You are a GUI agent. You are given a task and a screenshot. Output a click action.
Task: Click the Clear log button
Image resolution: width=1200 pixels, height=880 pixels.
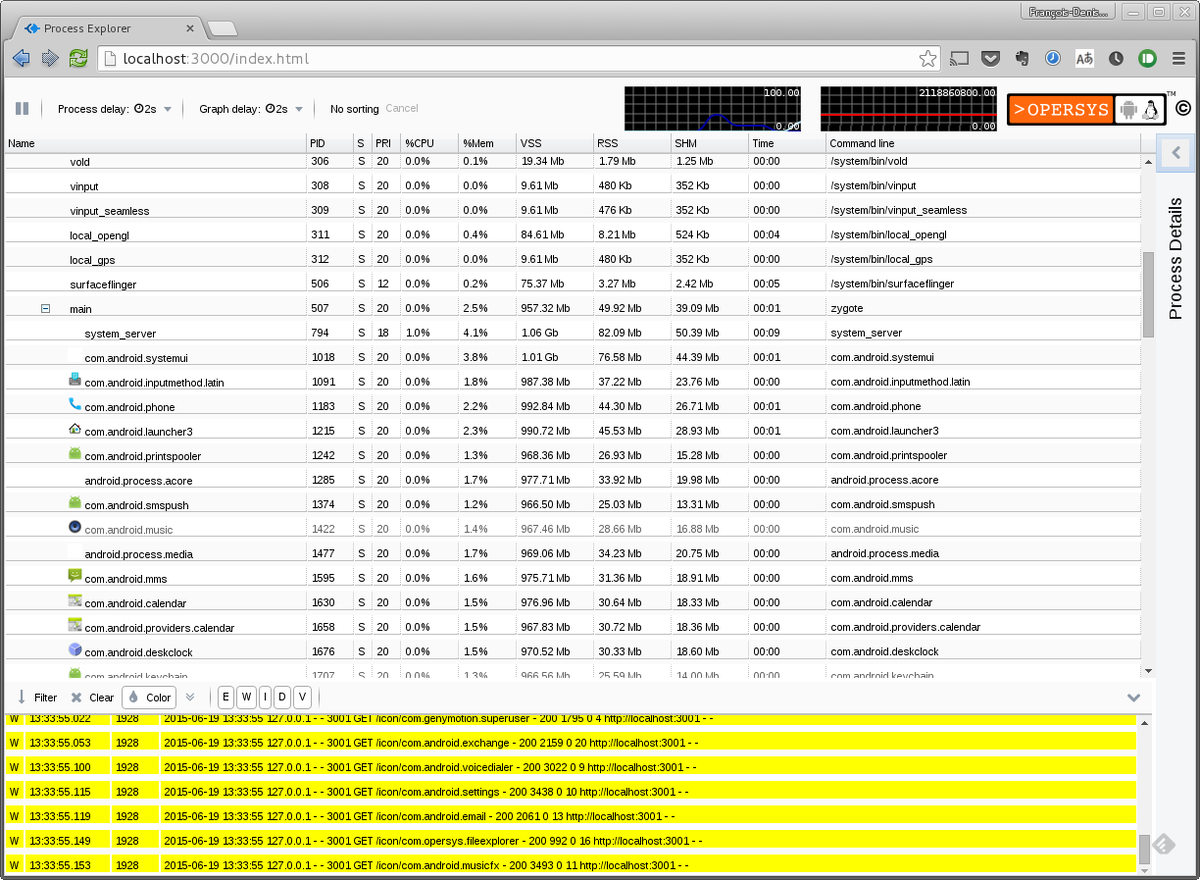[93, 697]
